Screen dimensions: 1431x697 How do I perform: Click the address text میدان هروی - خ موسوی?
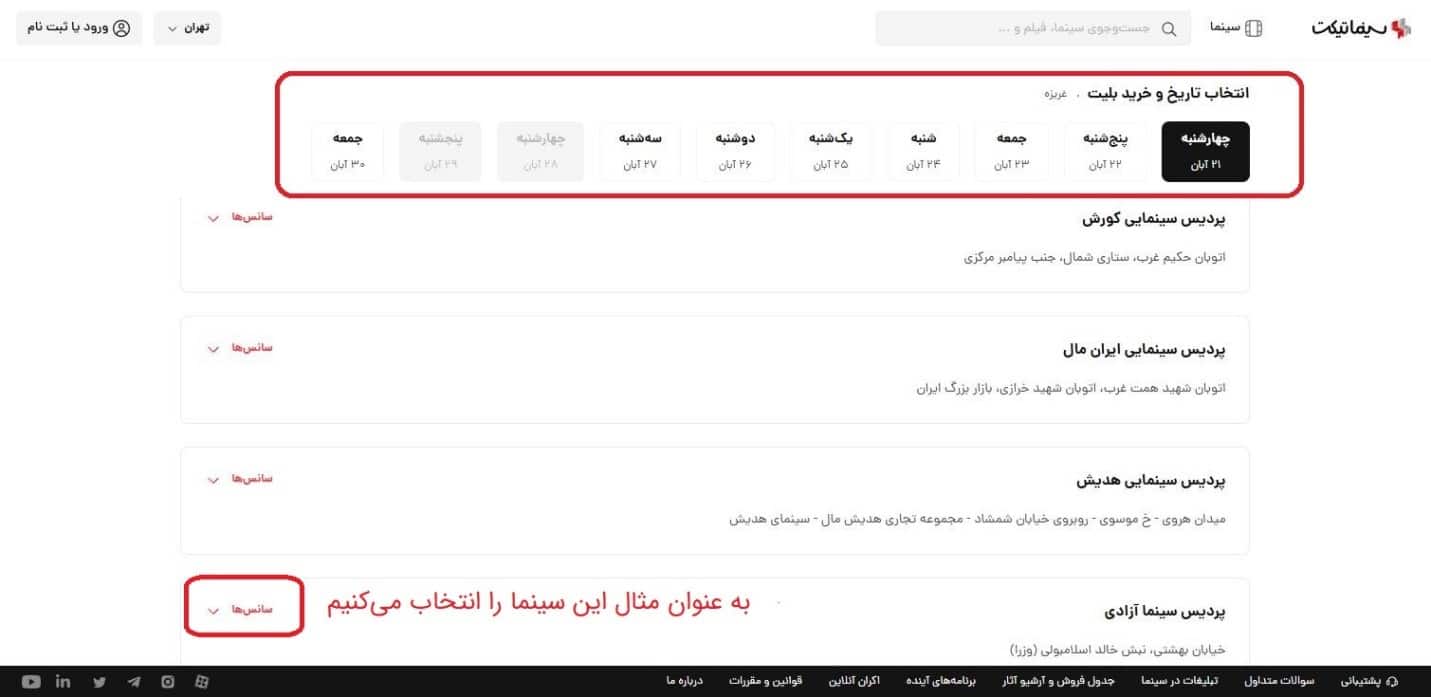tap(977, 518)
